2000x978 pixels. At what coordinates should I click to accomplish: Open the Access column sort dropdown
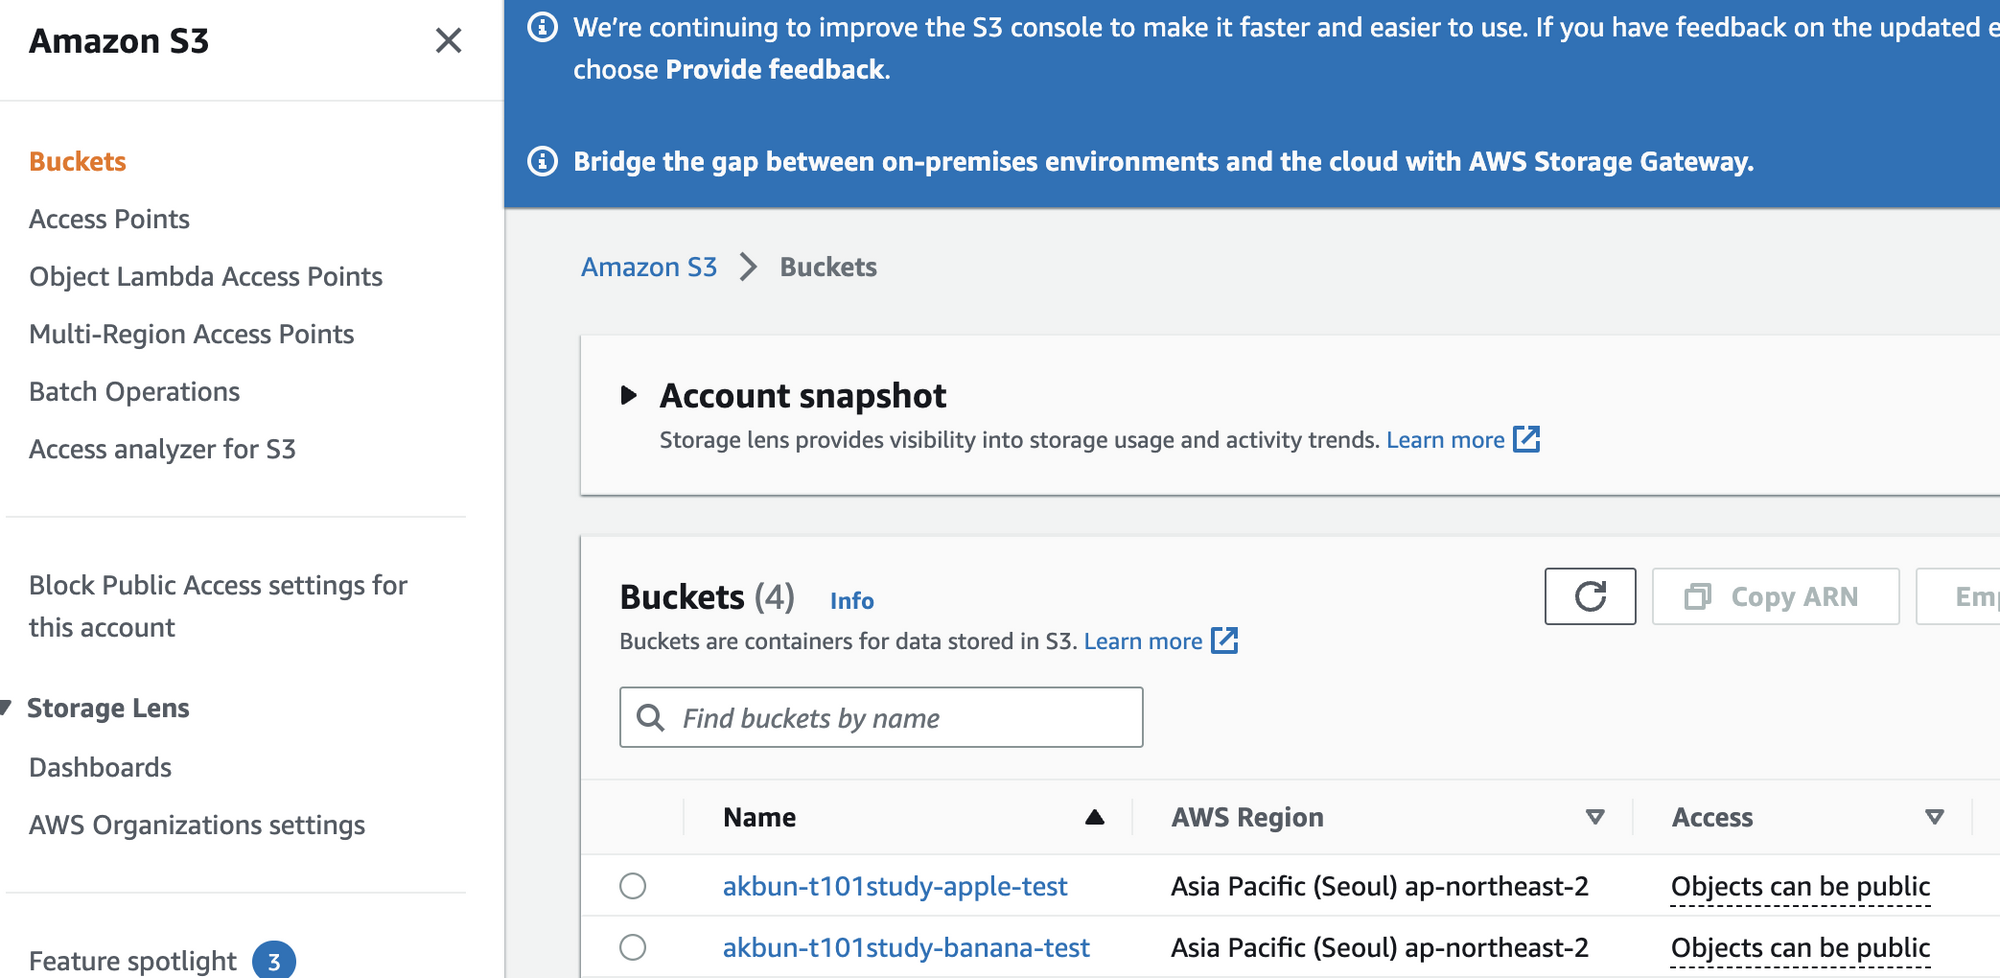pyautogui.click(x=1934, y=818)
